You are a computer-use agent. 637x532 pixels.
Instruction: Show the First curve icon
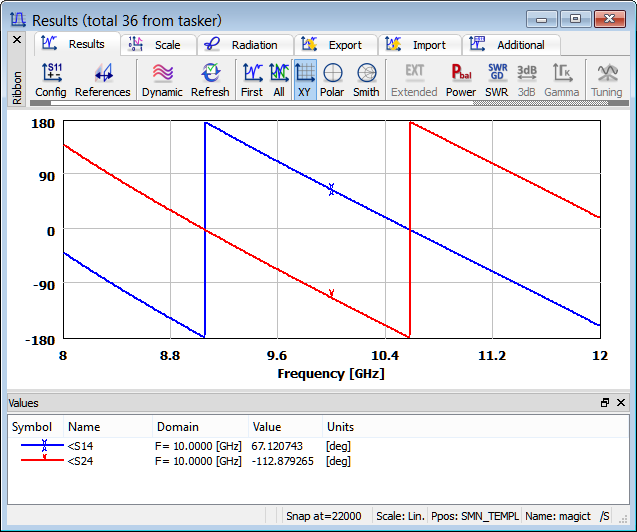pyautogui.click(x=252, y=79)
